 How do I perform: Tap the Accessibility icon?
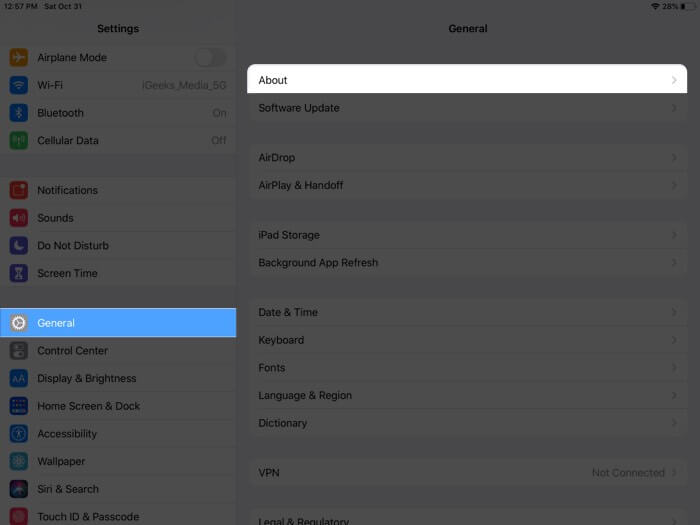tap(19, 433)
